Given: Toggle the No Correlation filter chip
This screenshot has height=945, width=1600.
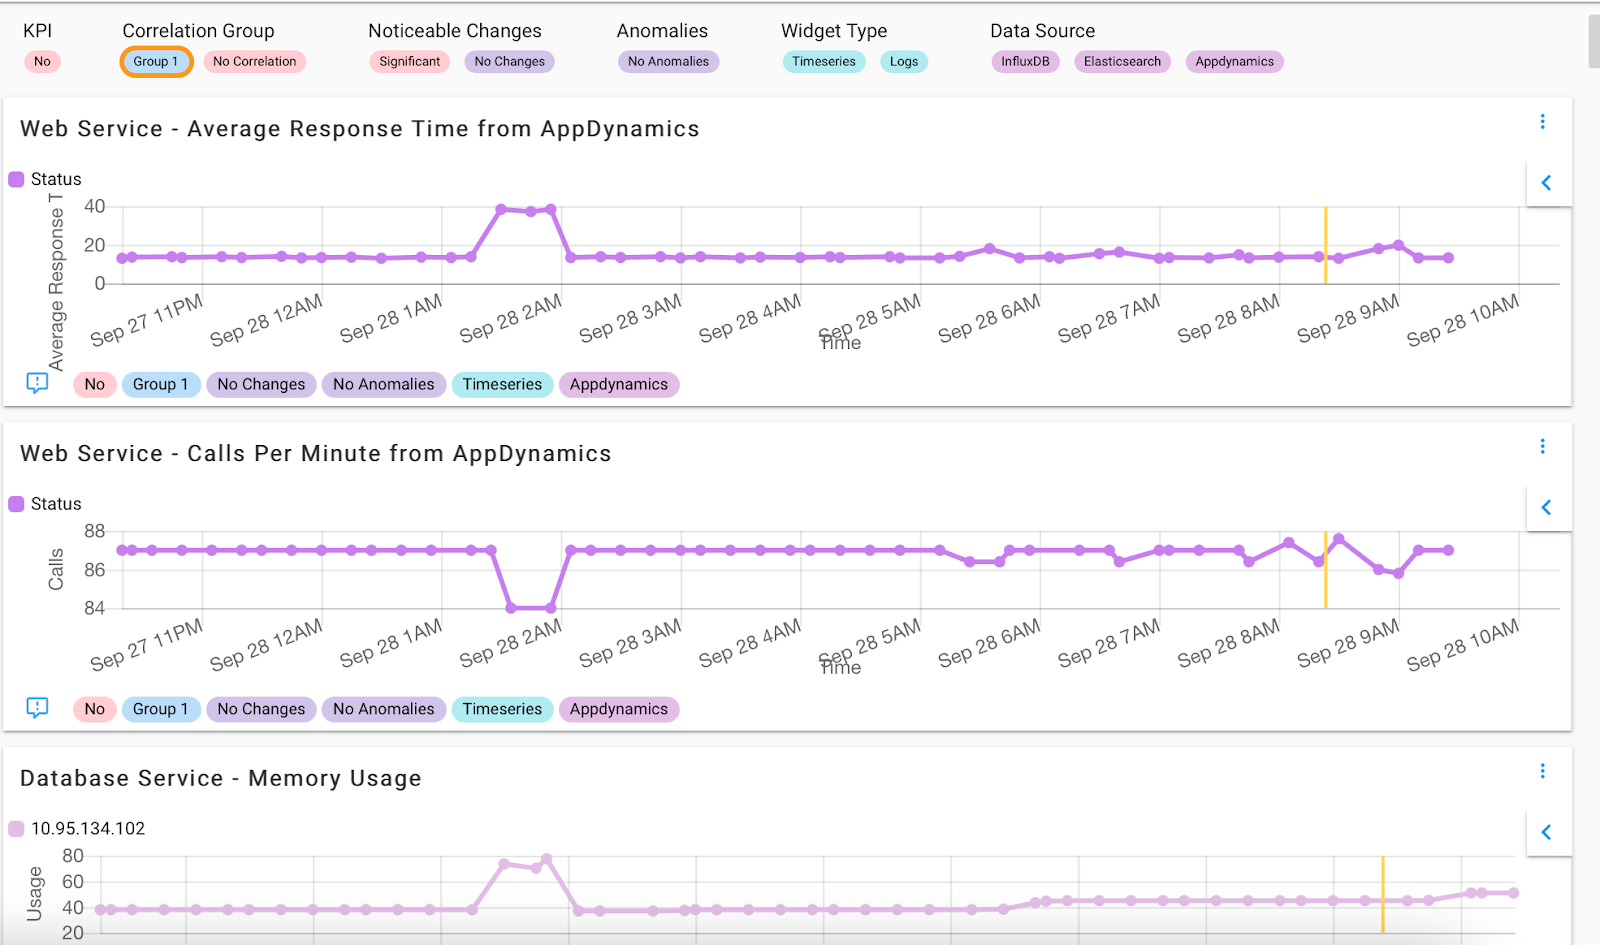Looking at the screenshot, I should tap(254, 61).
